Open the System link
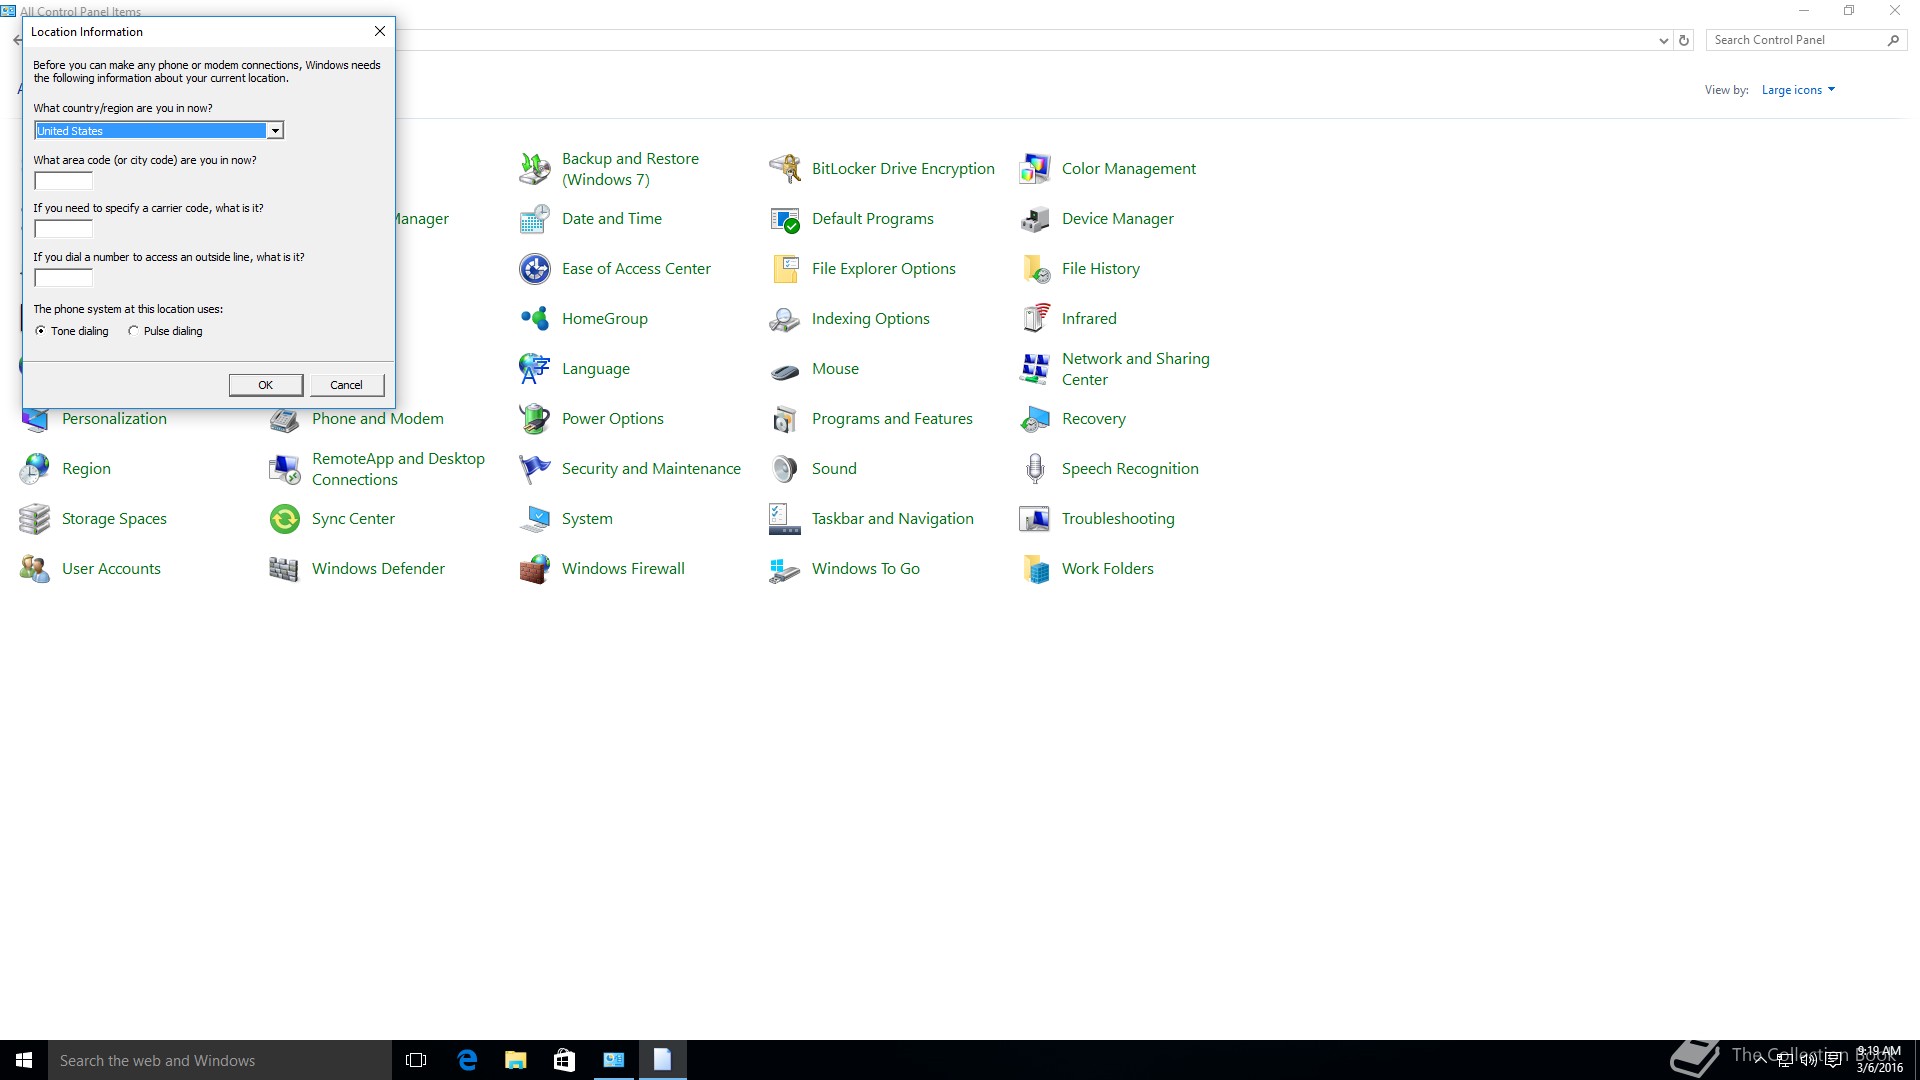 (x=587, y=519)
